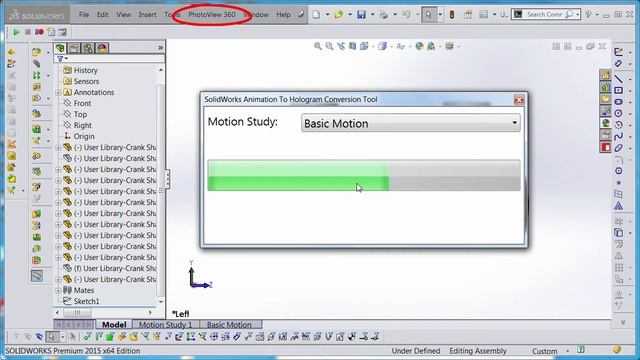640x360 pixels.
Task: Click the Rebuild traffic light icon
Action: [452, 15]
